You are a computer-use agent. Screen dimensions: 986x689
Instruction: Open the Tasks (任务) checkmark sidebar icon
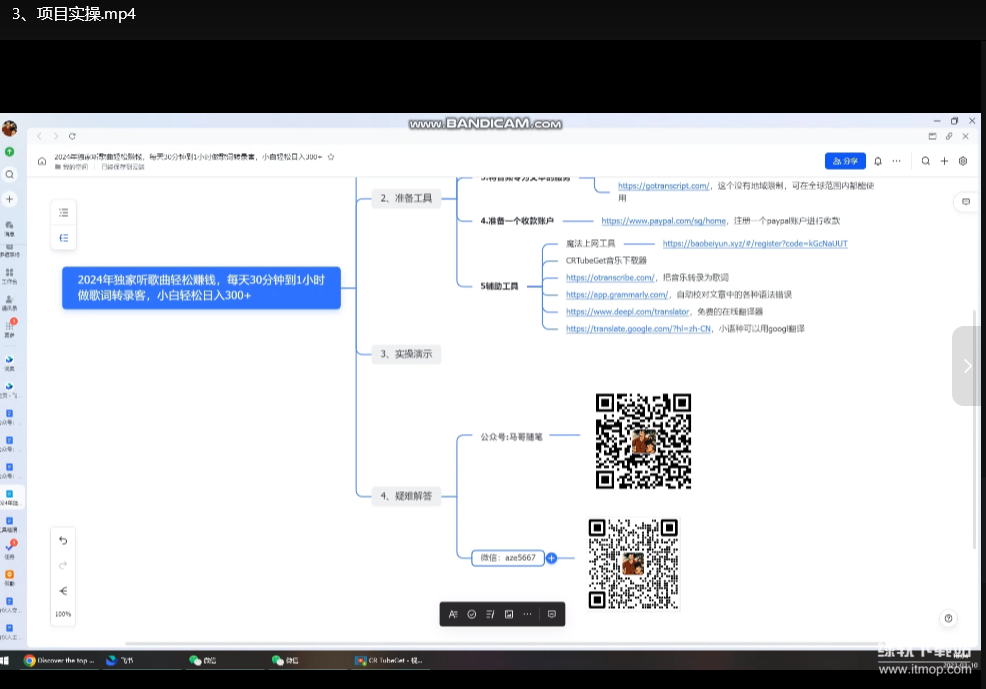point(9,549)
